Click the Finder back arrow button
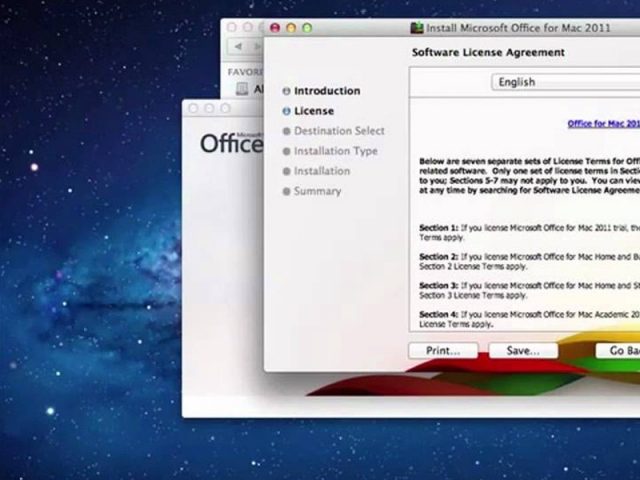 click(239, 47)
